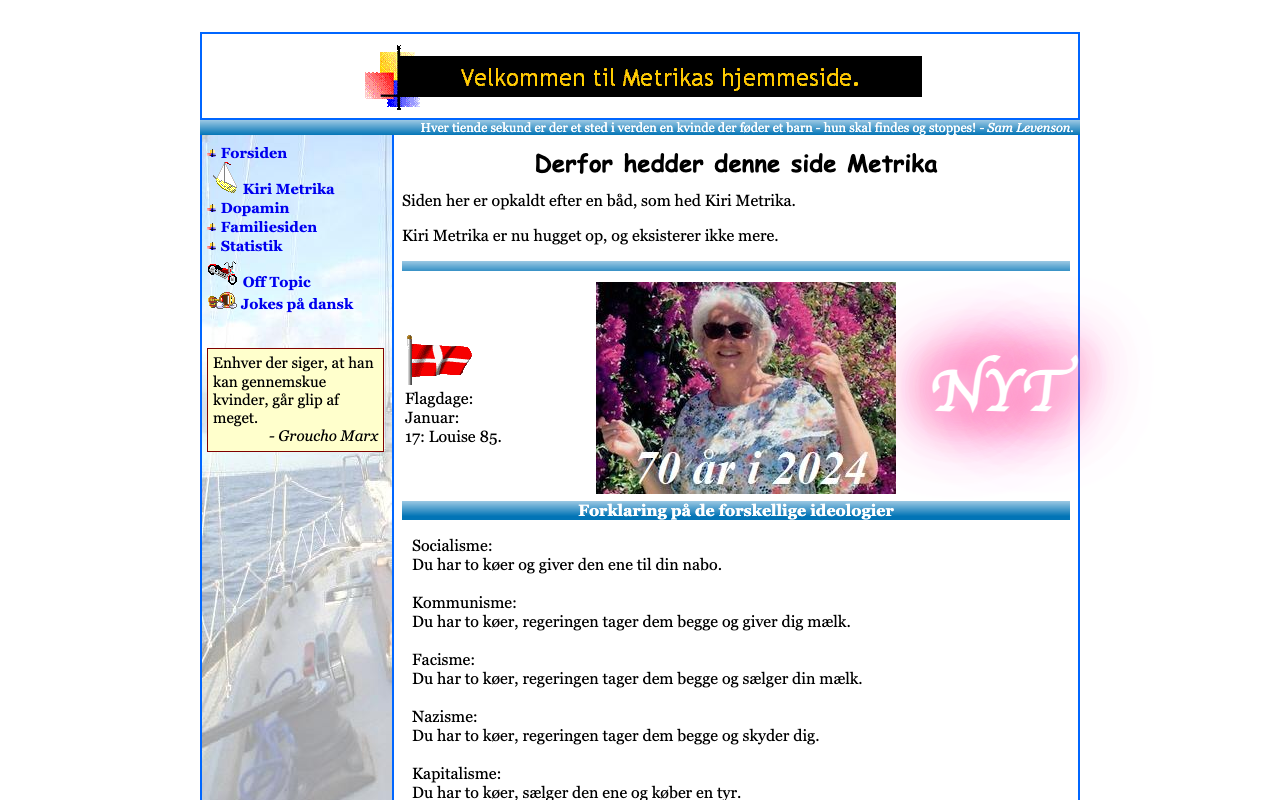The height and width of the screenshot is (800, 1280).
Task: Click the bullet icon next to Forsiden
Action: pyautogui.click(x=212, y=153)
